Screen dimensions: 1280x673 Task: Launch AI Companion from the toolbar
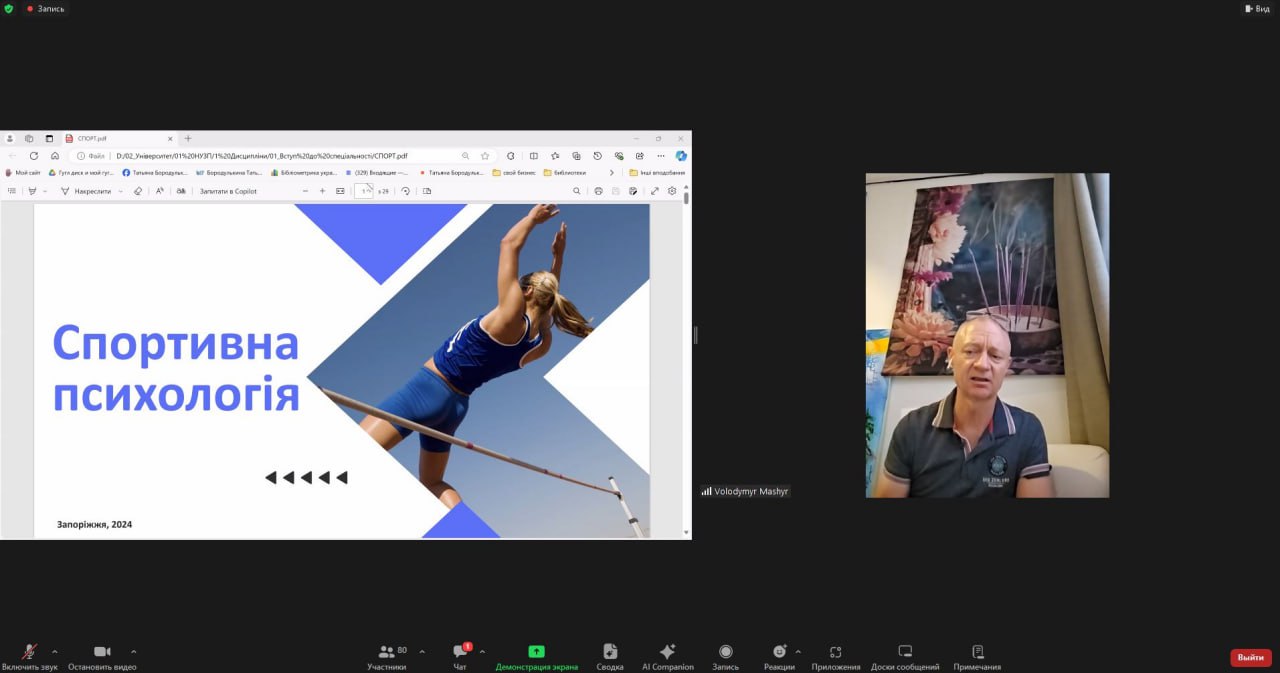coord(667,656)
